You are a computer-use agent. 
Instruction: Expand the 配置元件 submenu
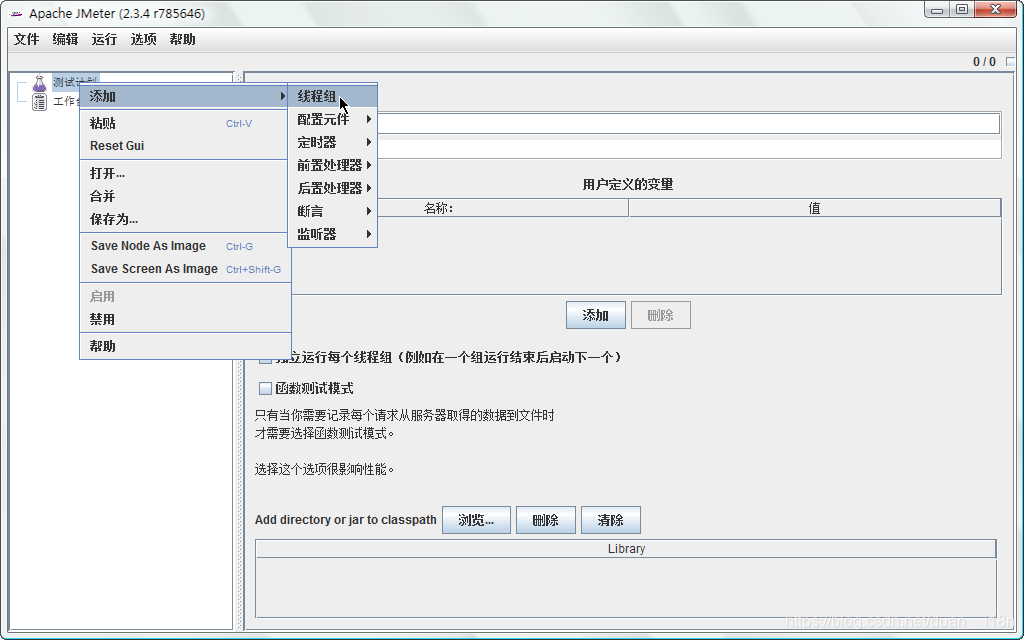point(332,120)
